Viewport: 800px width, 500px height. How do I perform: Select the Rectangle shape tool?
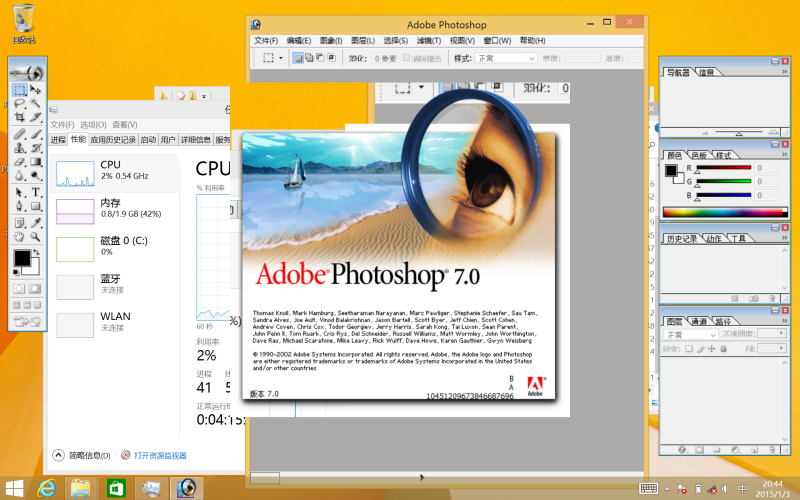(35, 207)
